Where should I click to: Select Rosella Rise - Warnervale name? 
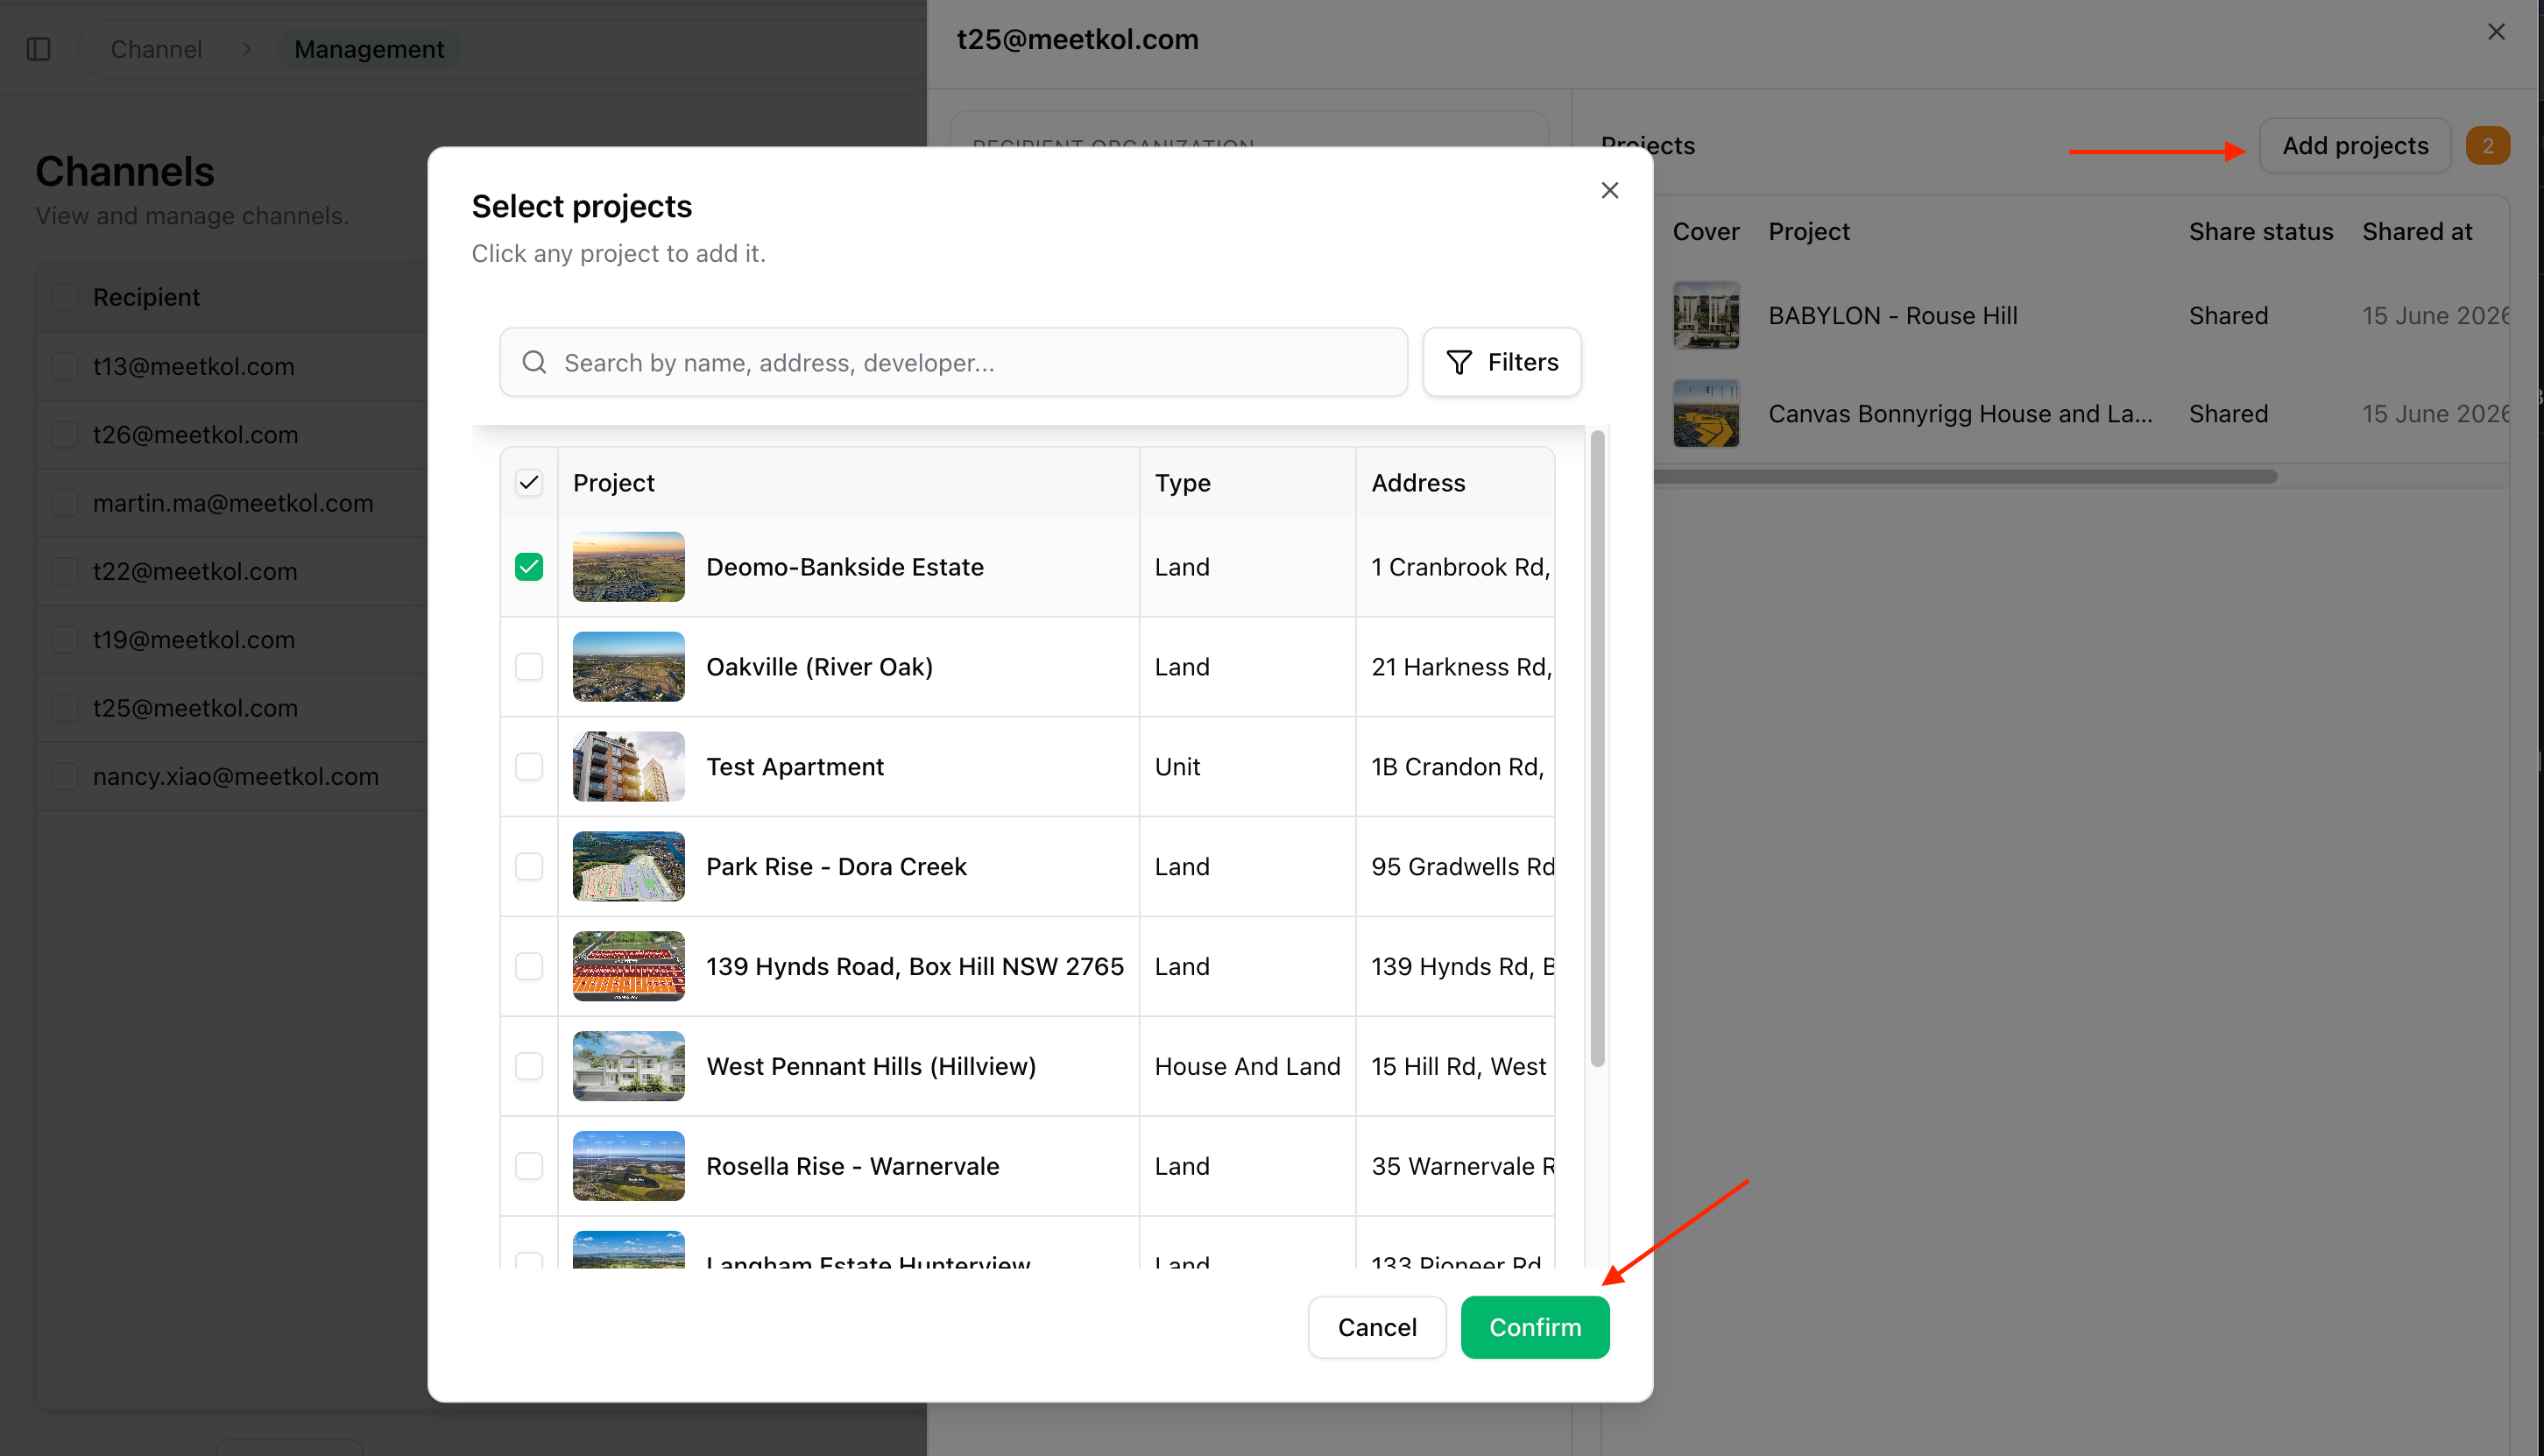pos(853,1167)
